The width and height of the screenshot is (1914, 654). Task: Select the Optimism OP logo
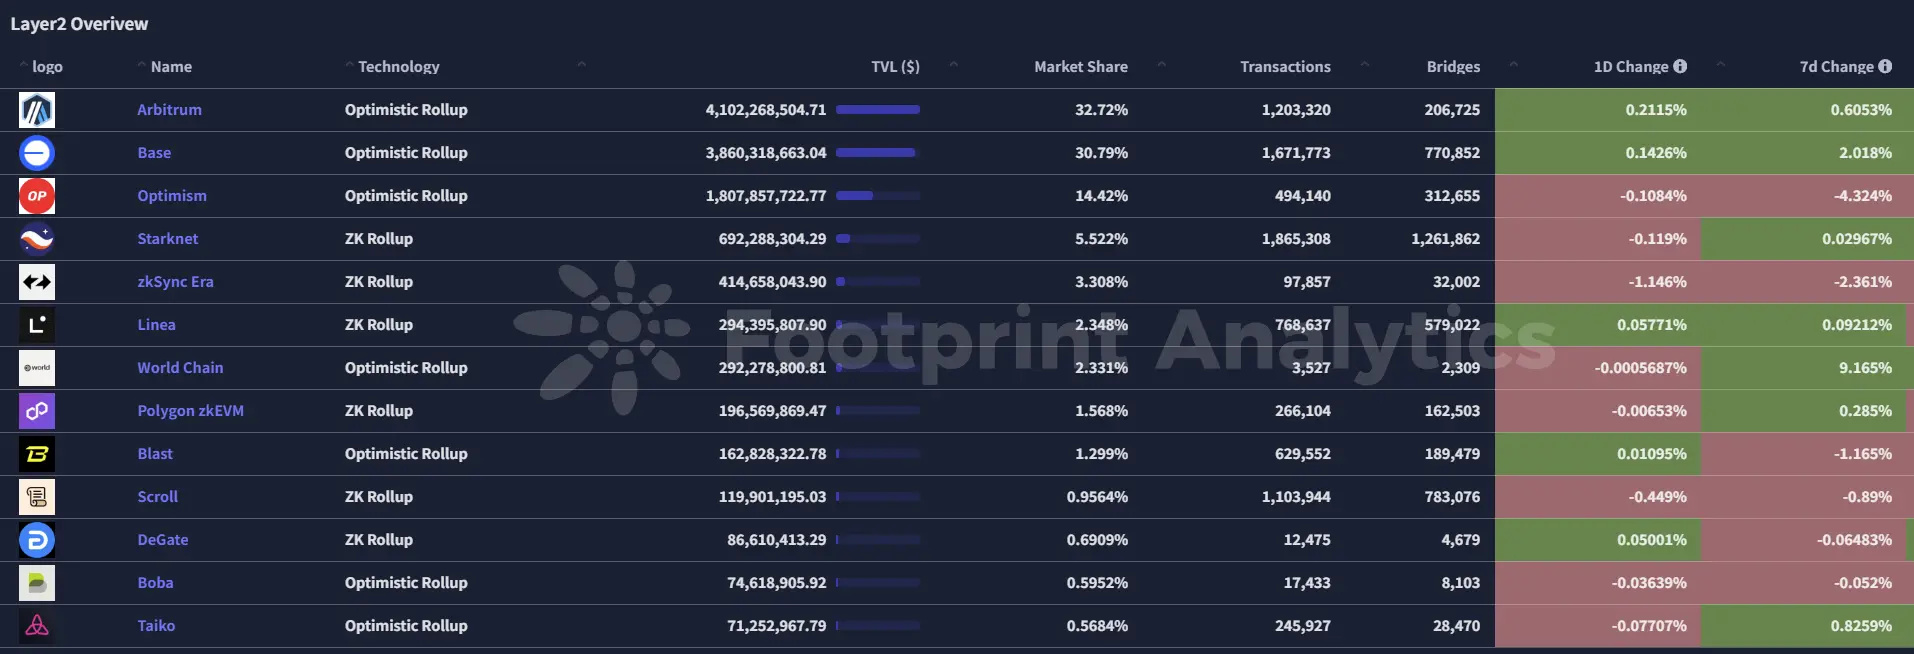pyautogui.click(x=36, y=196)
